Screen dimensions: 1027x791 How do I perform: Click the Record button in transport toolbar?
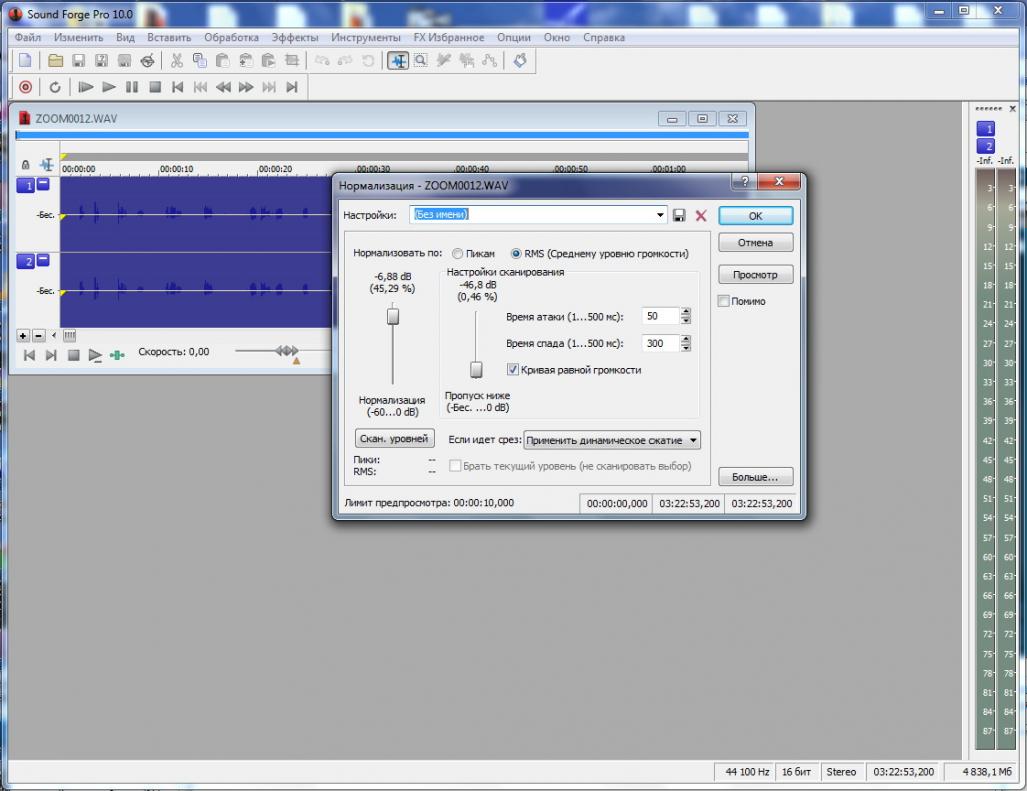click(26, 87)
